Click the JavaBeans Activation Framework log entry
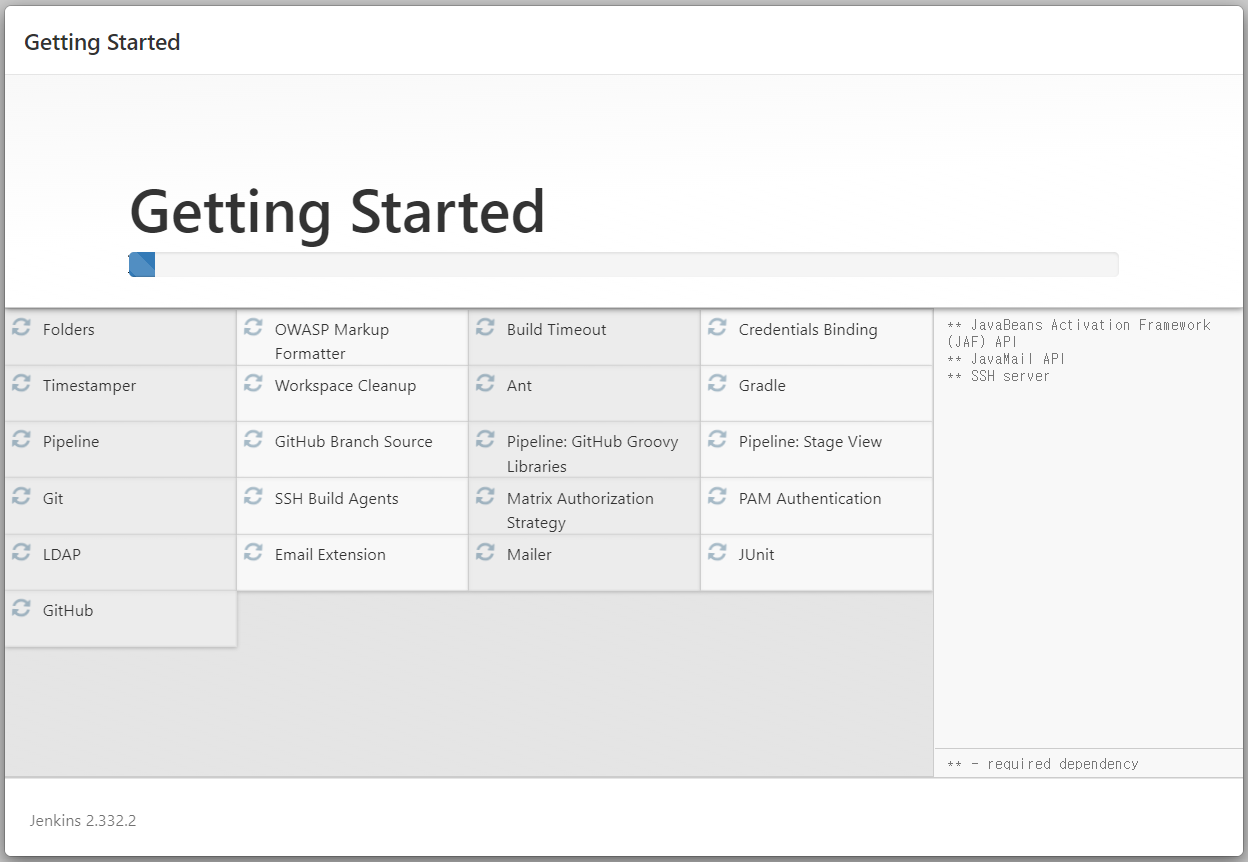Screen dimensions: 1248x862 click(x=1078, y=333)
